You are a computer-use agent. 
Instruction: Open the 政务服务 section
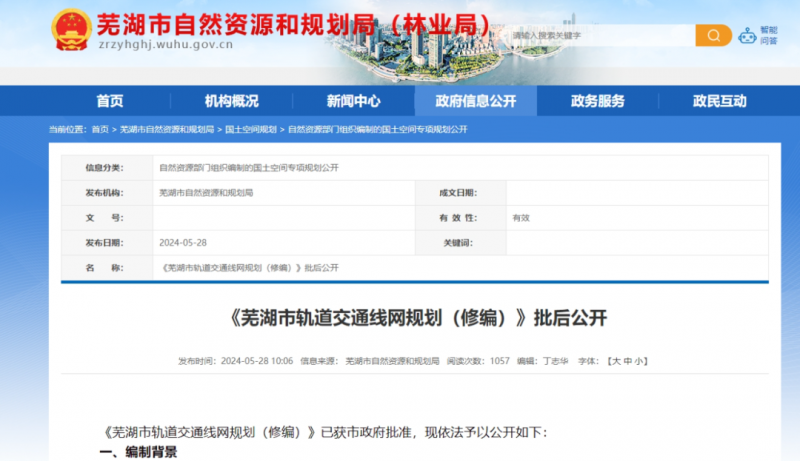click(x=598, y=101)
